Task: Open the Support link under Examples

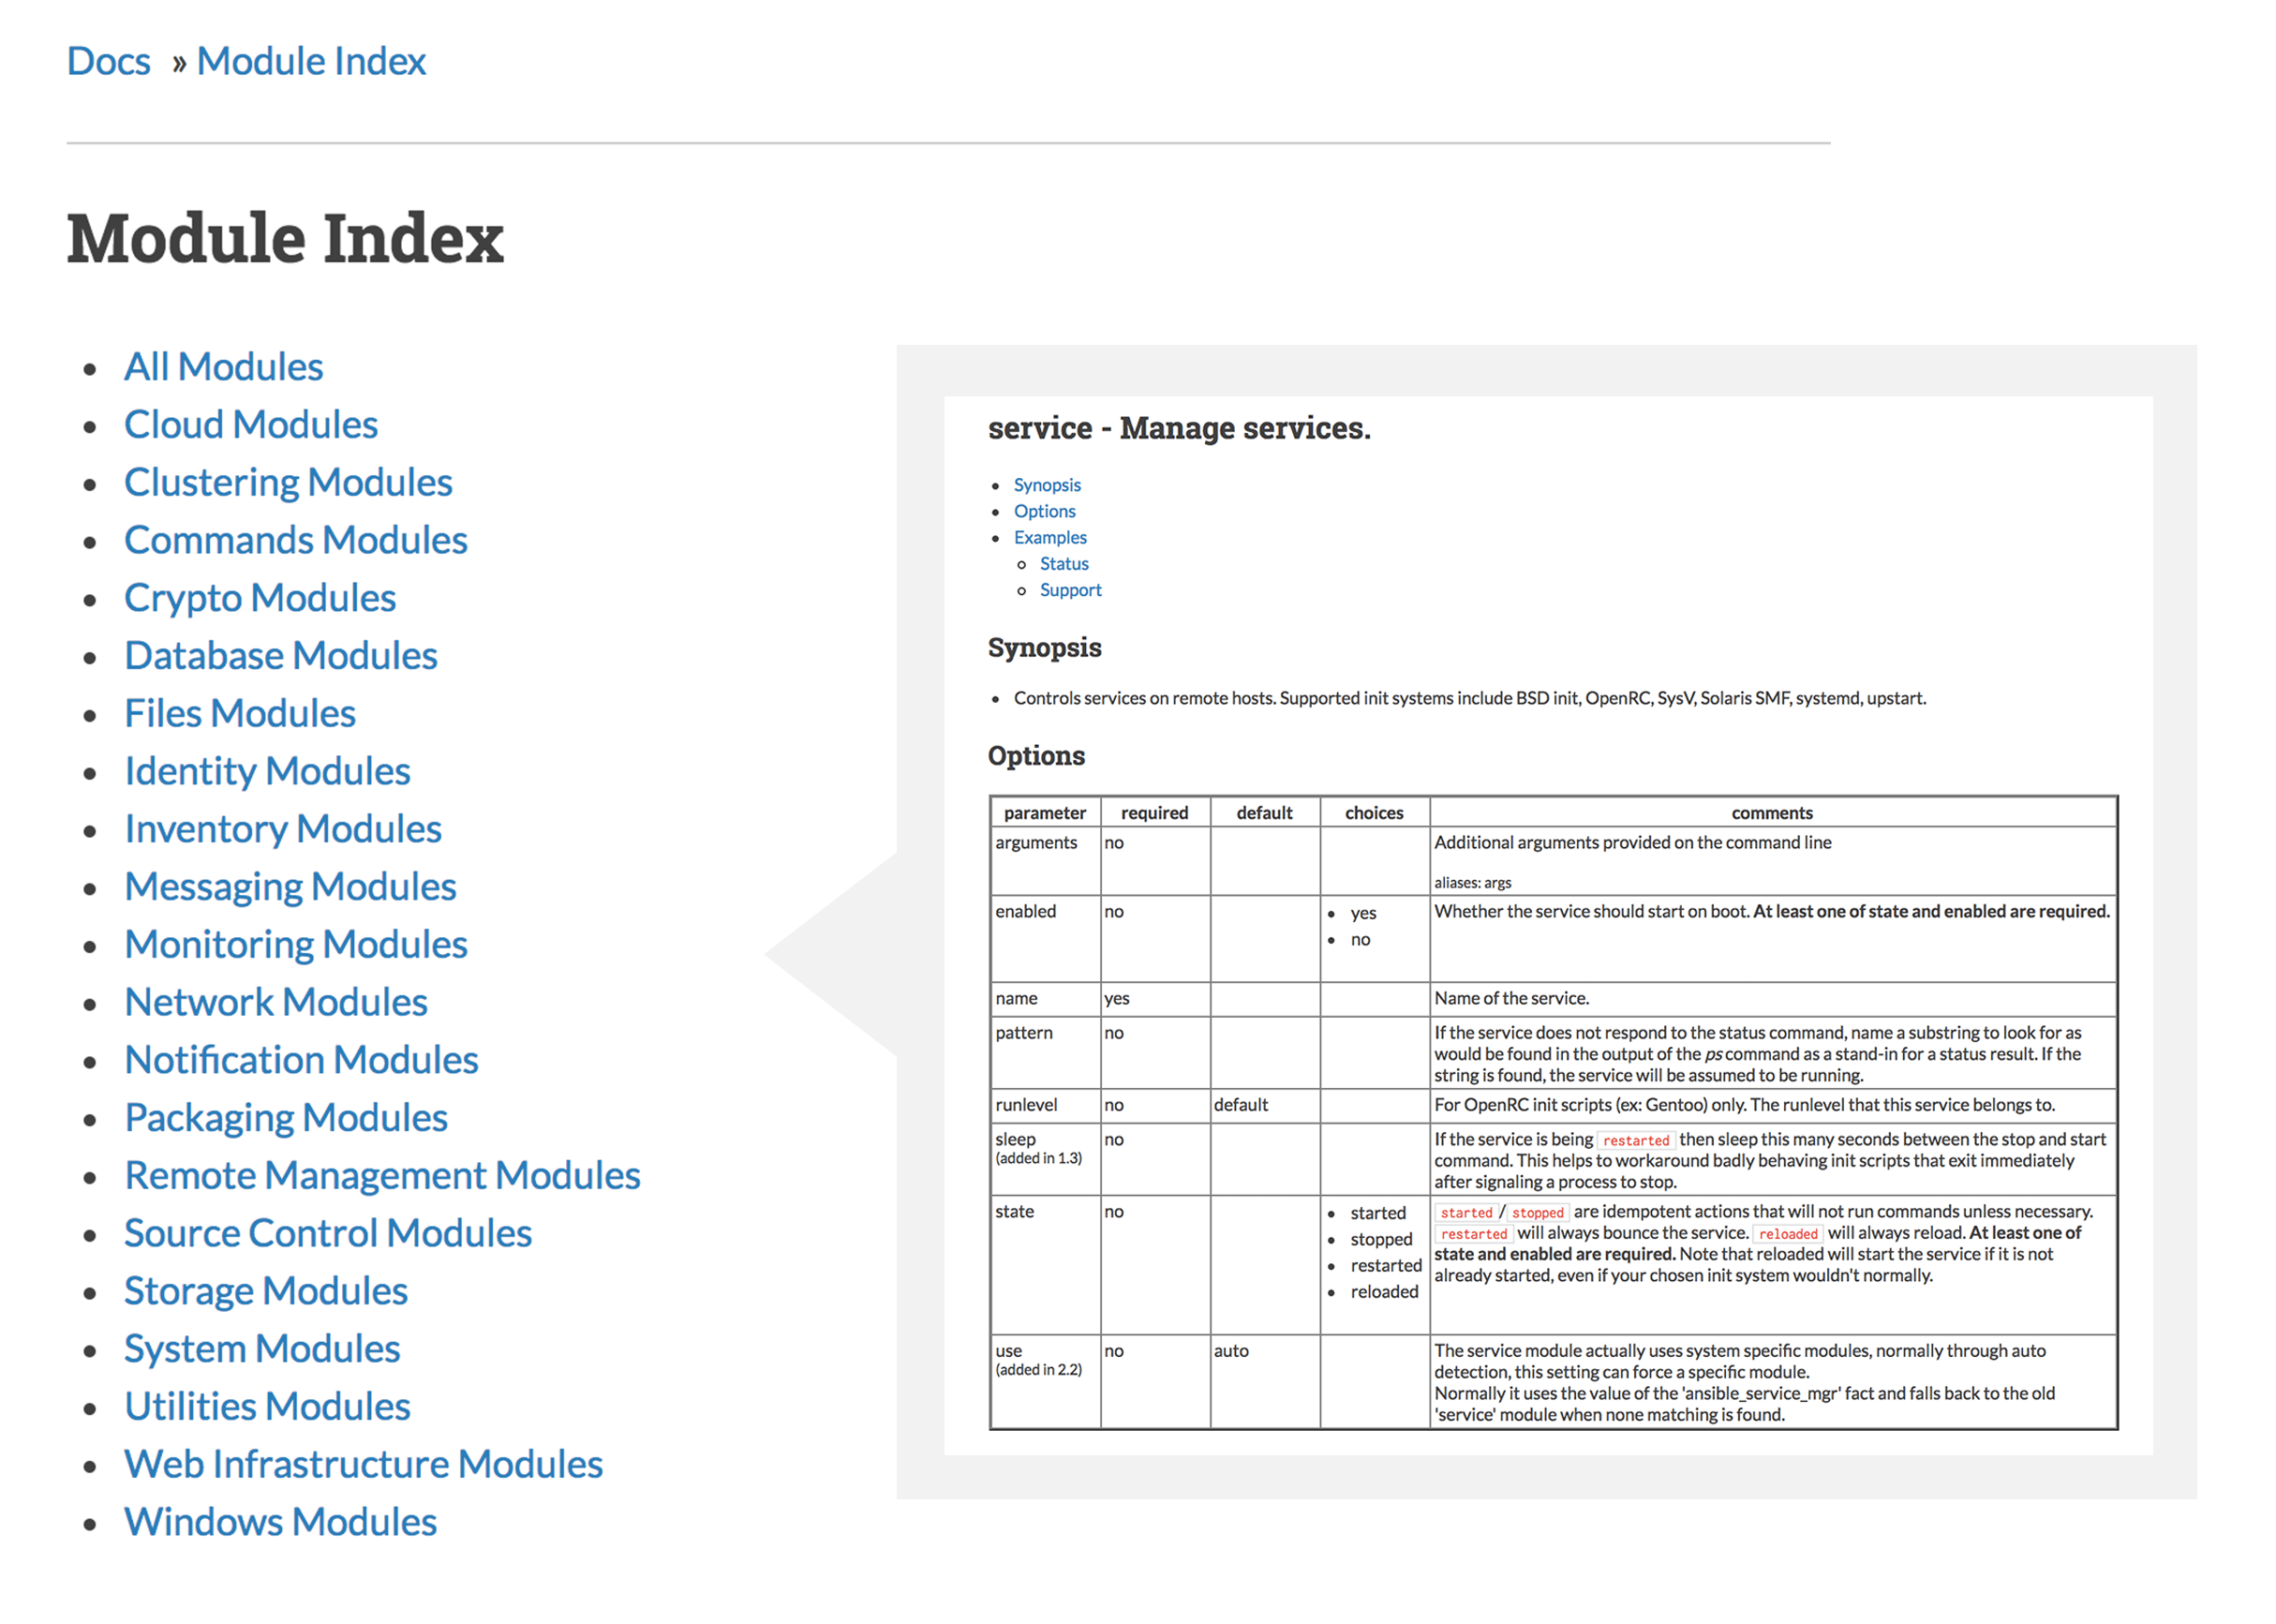Action: click(1070, 589)
